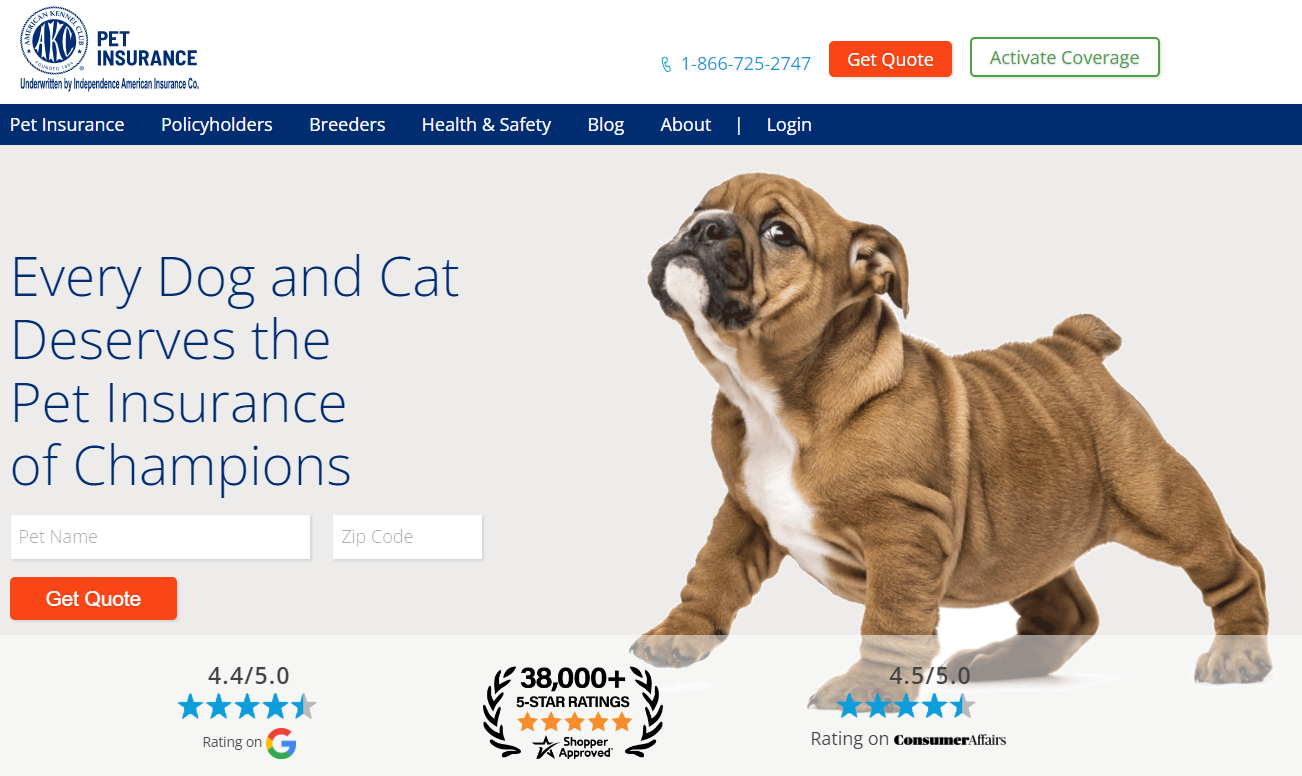
Task: Visit the Blog page
Action: click(606, 125)
